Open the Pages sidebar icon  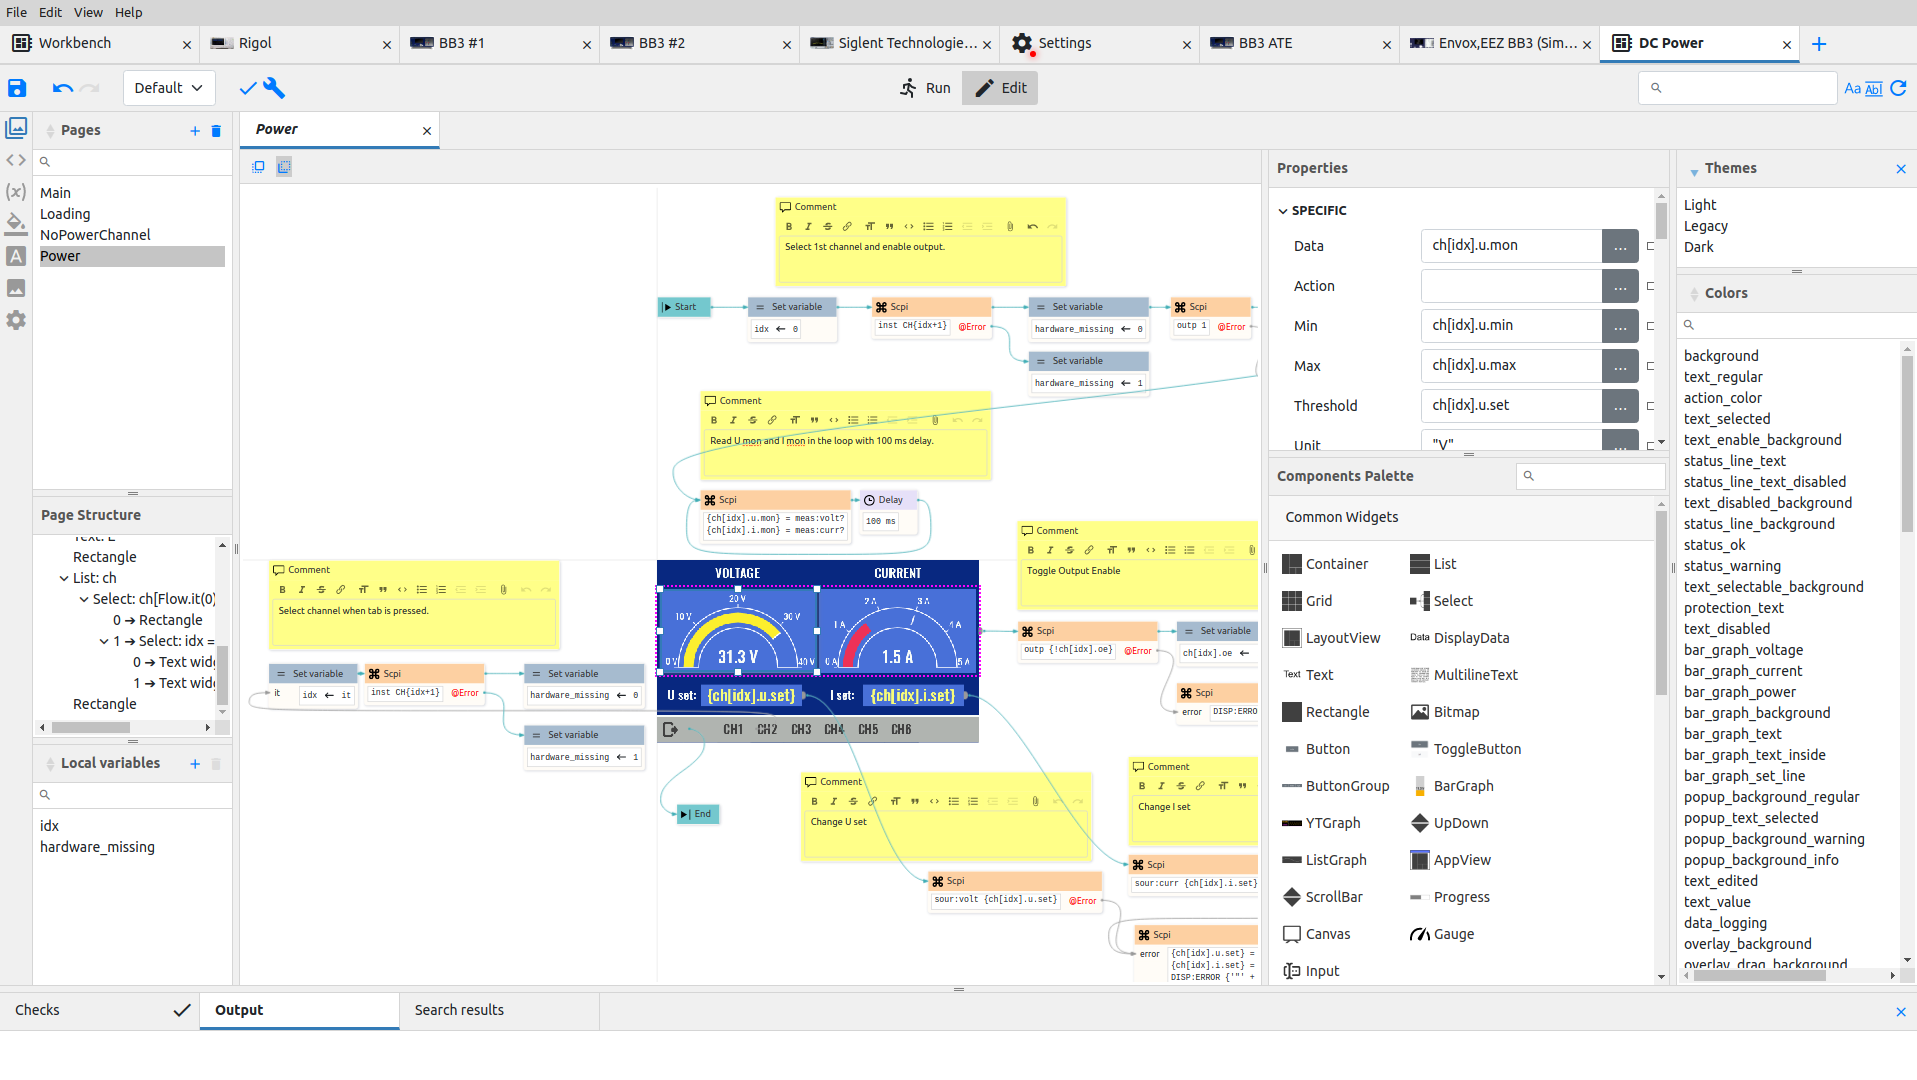16,128
